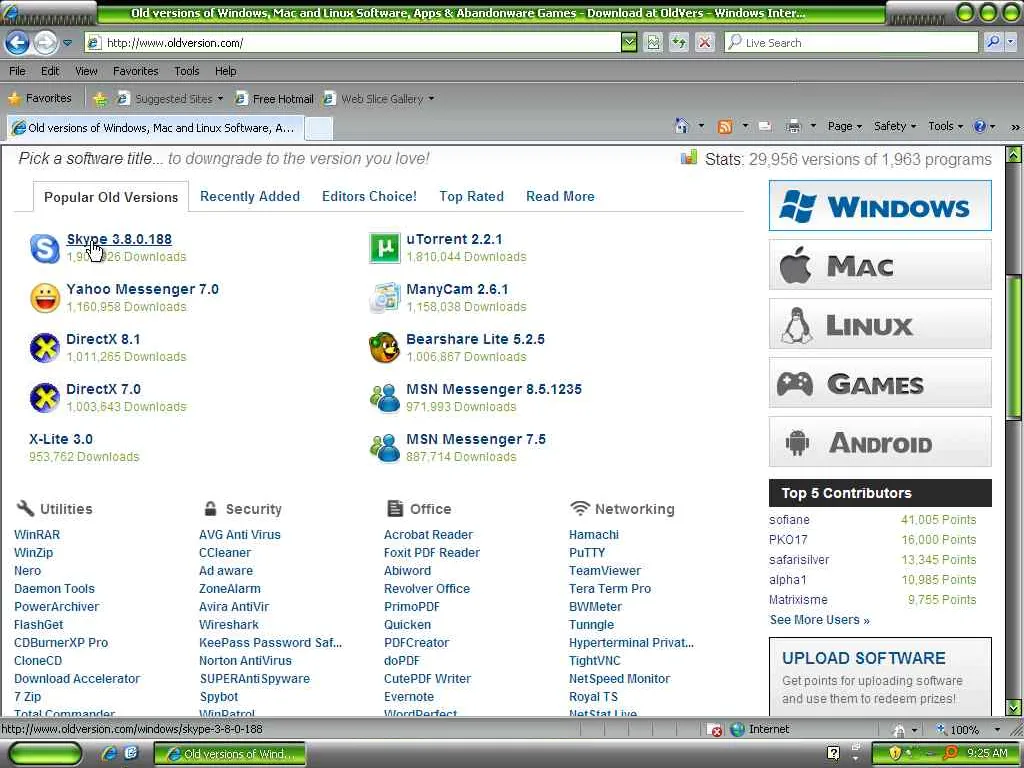Click the uTorrent green icon

click(385, 248)
